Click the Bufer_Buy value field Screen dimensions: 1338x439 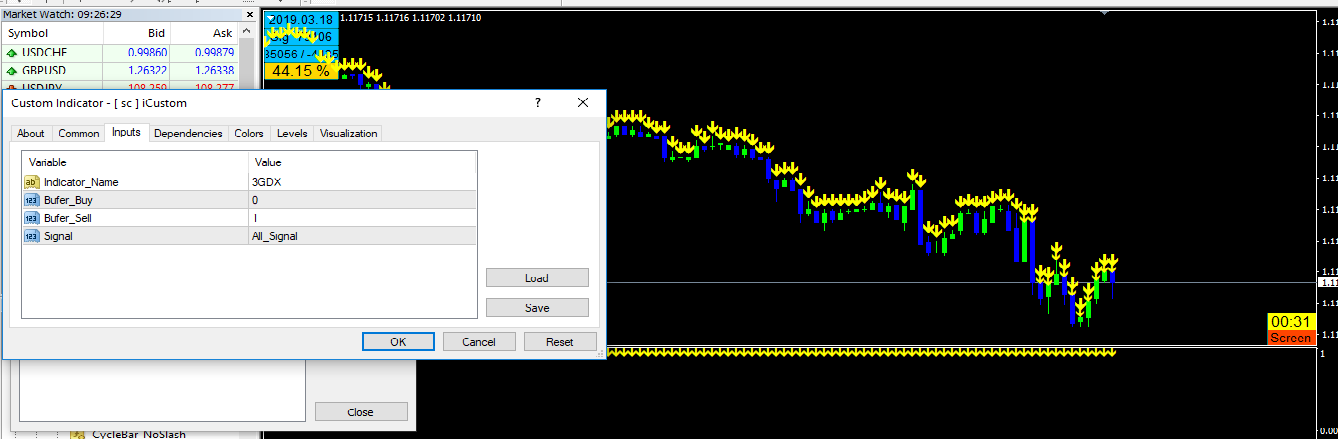click(362, 200)
